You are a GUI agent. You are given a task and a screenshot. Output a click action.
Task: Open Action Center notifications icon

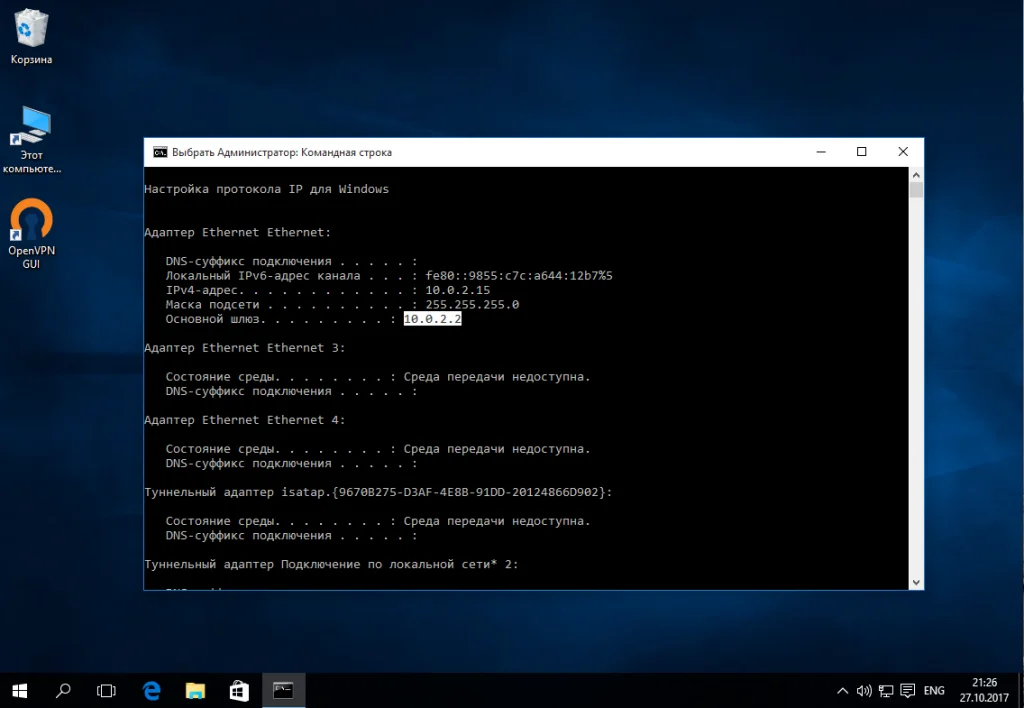click(x=907, y=691)
